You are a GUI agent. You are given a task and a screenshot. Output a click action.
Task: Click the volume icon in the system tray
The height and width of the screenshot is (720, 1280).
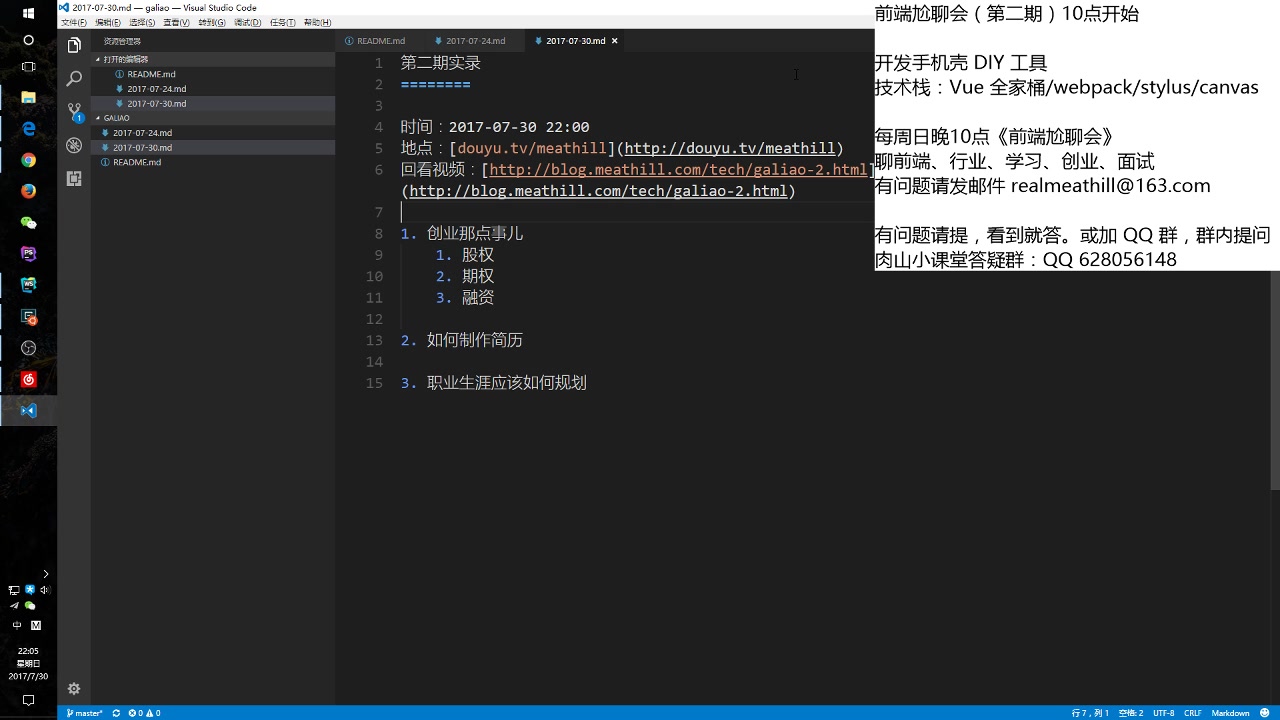pos(45,590)
